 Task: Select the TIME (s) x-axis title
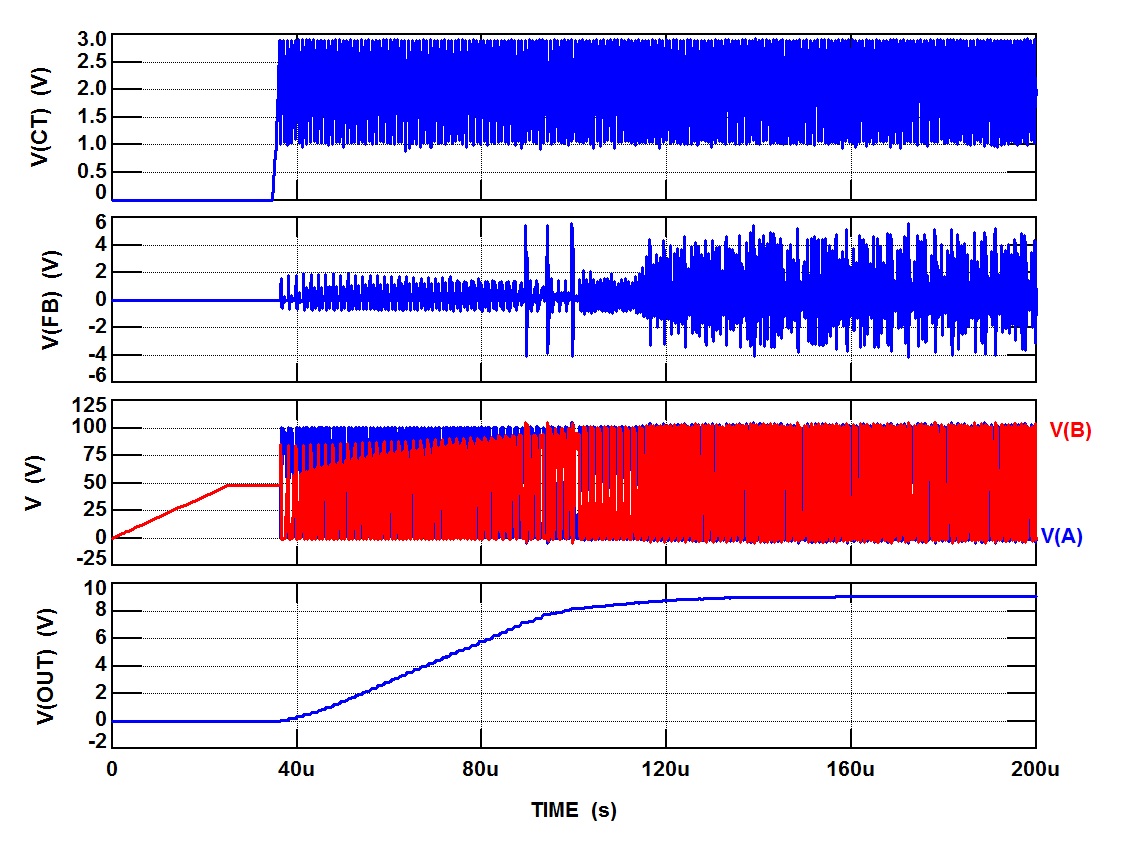point(573,810)
